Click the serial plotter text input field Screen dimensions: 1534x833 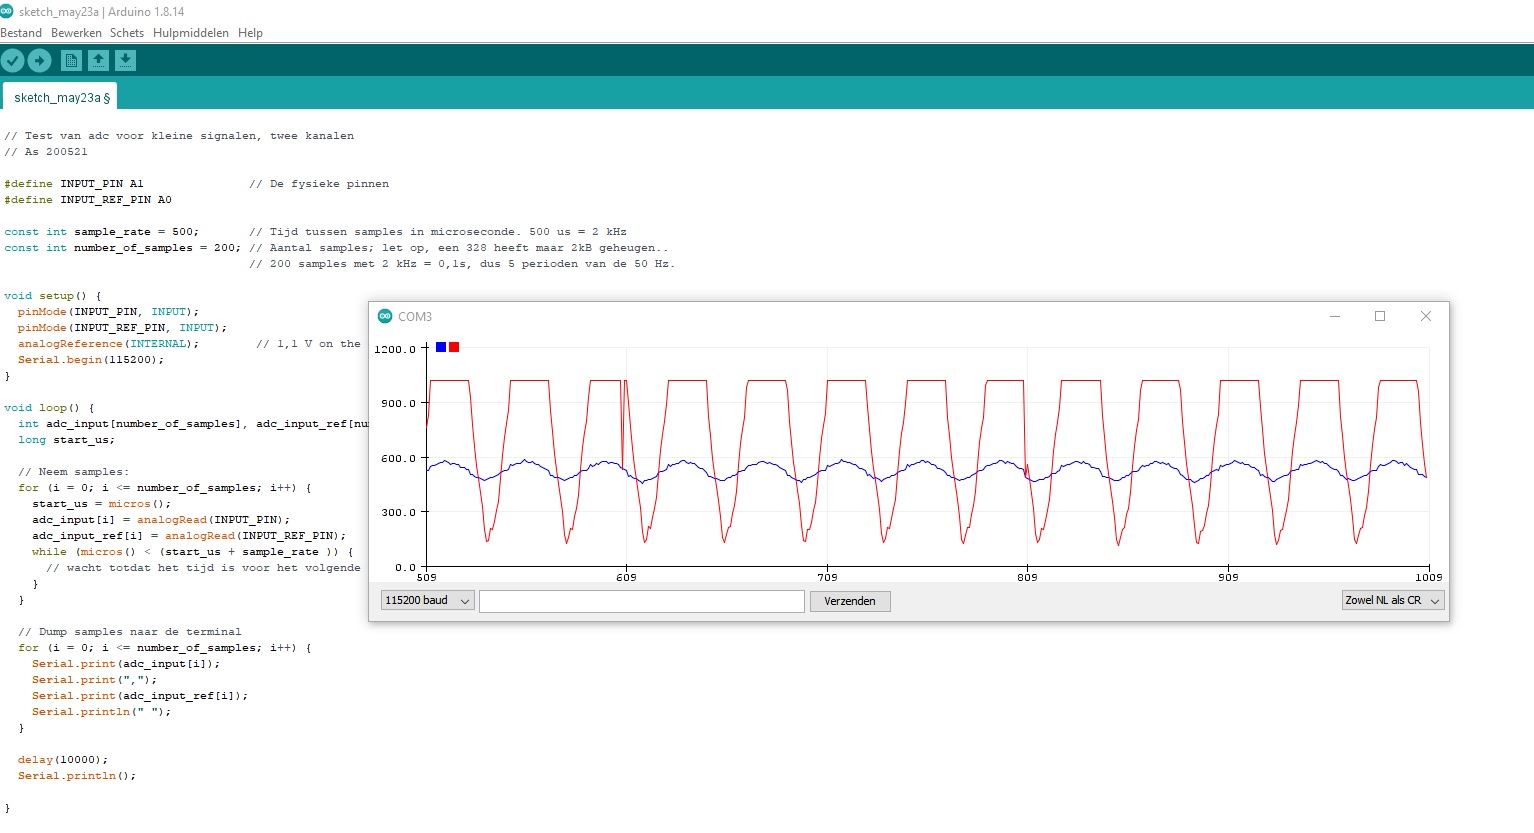(642, 601)
